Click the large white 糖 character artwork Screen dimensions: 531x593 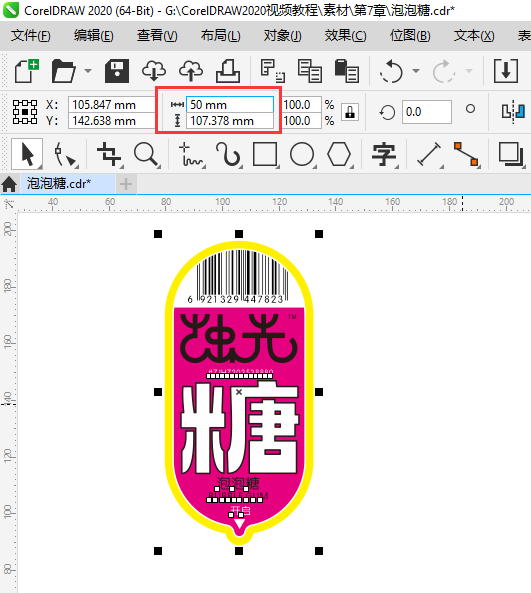[x=239, y=427]
